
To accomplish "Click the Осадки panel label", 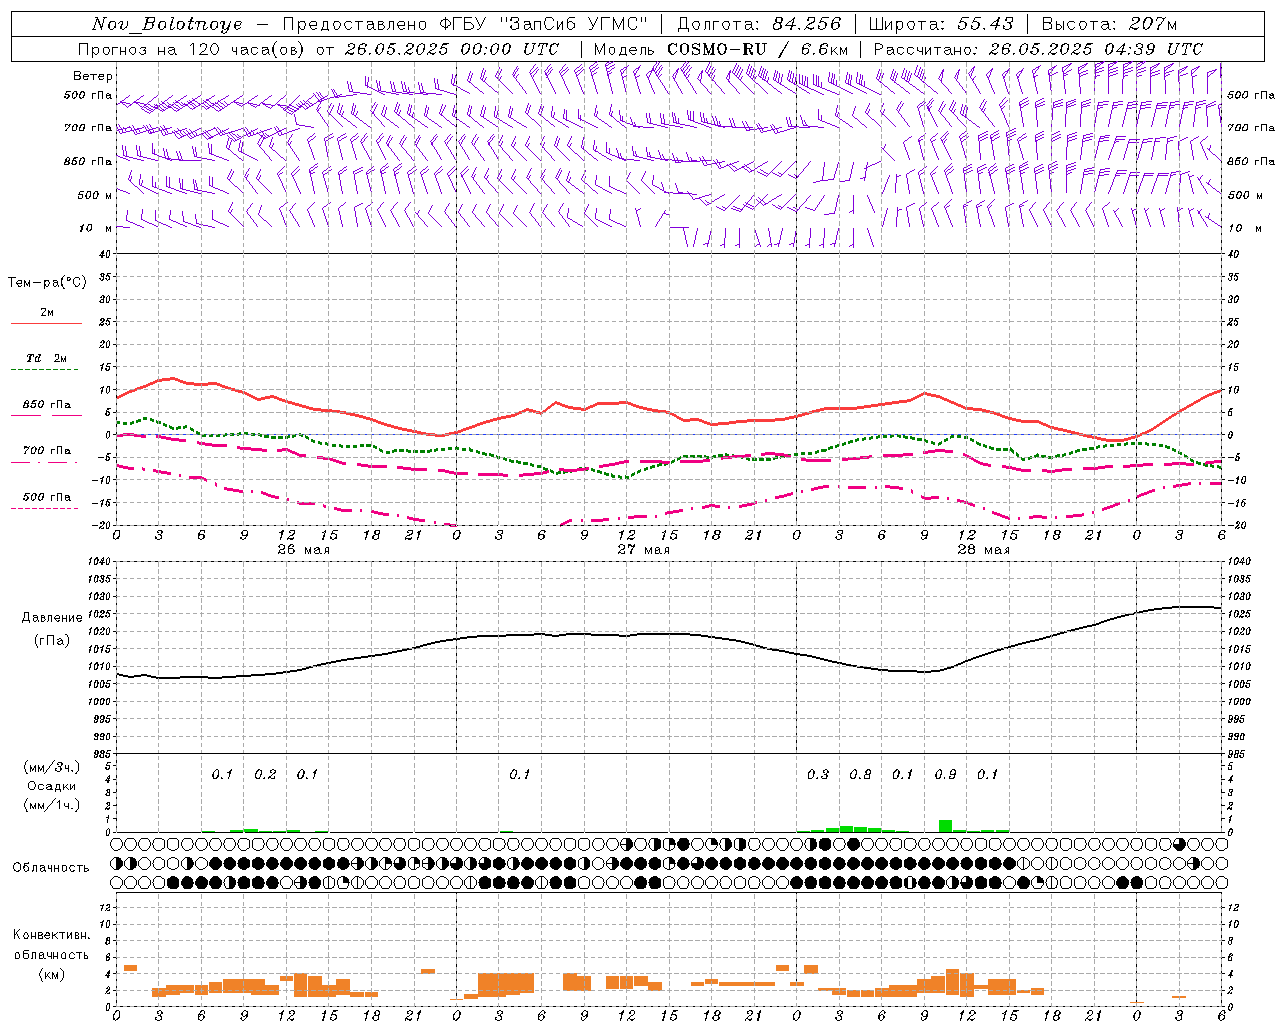I will (52, 786).
